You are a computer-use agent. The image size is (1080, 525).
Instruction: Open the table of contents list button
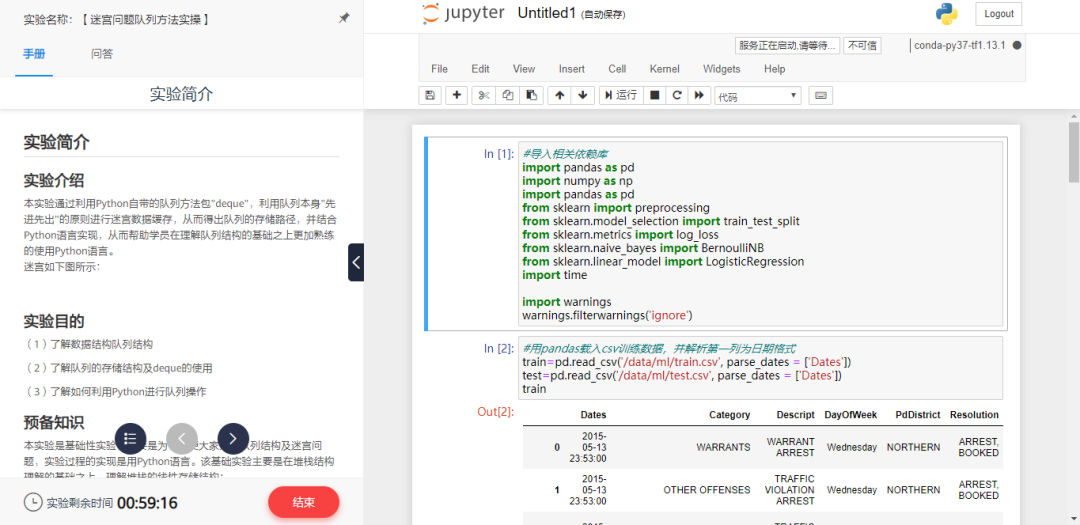click(131, 438)
